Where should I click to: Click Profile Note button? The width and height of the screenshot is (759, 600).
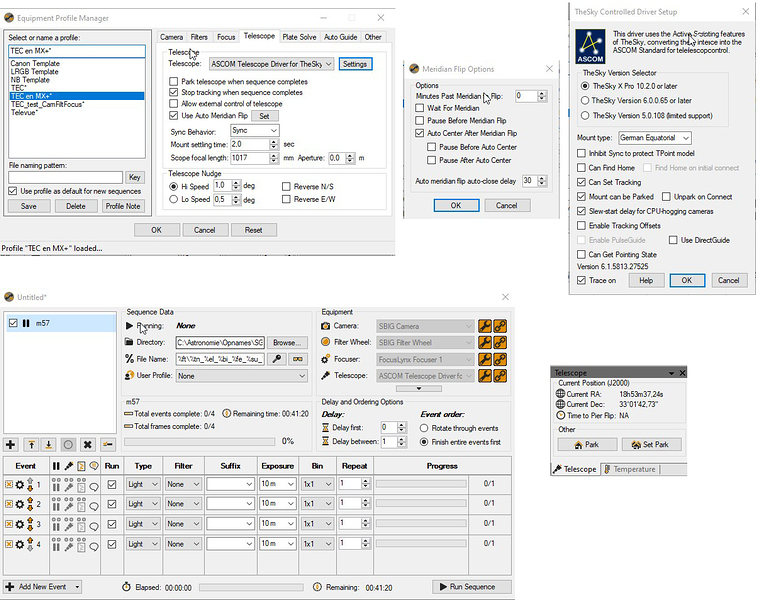click(x=123, y=206)
